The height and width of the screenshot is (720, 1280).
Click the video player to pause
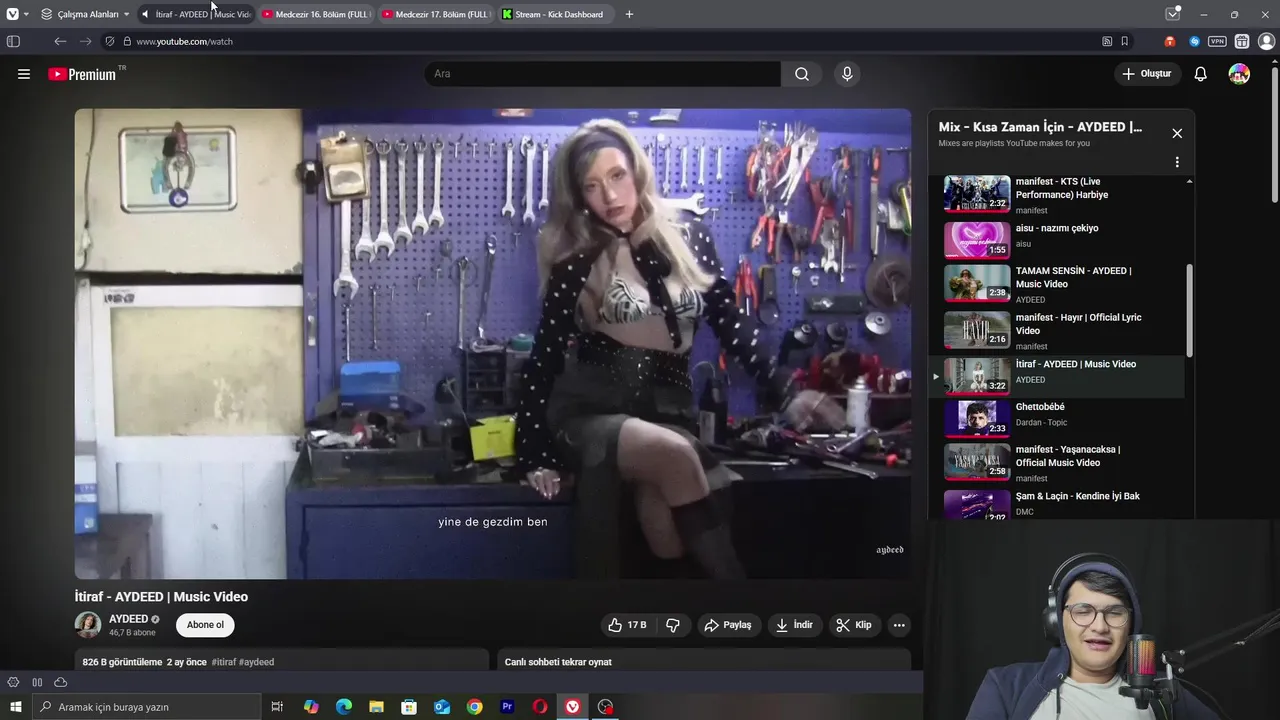493,344
